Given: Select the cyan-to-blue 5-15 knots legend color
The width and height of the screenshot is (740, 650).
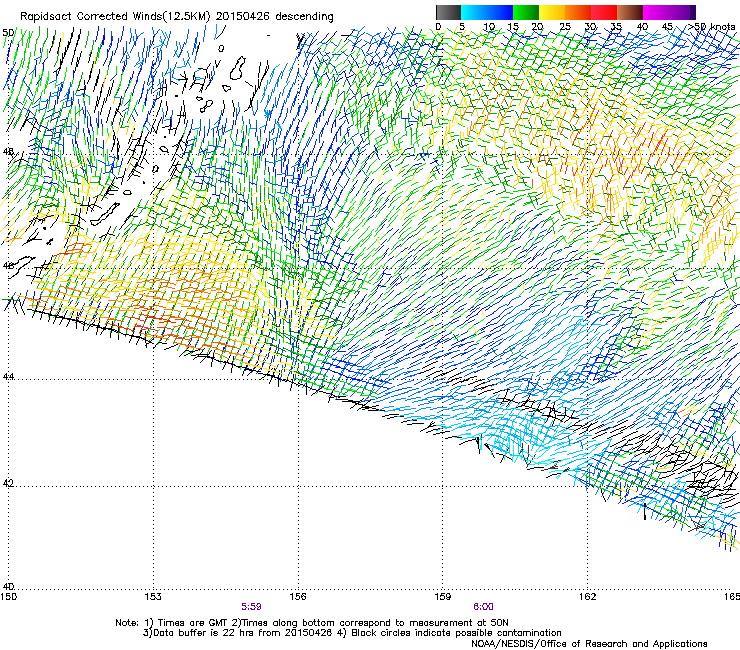Looking at the screenshot, I should 487,12.
